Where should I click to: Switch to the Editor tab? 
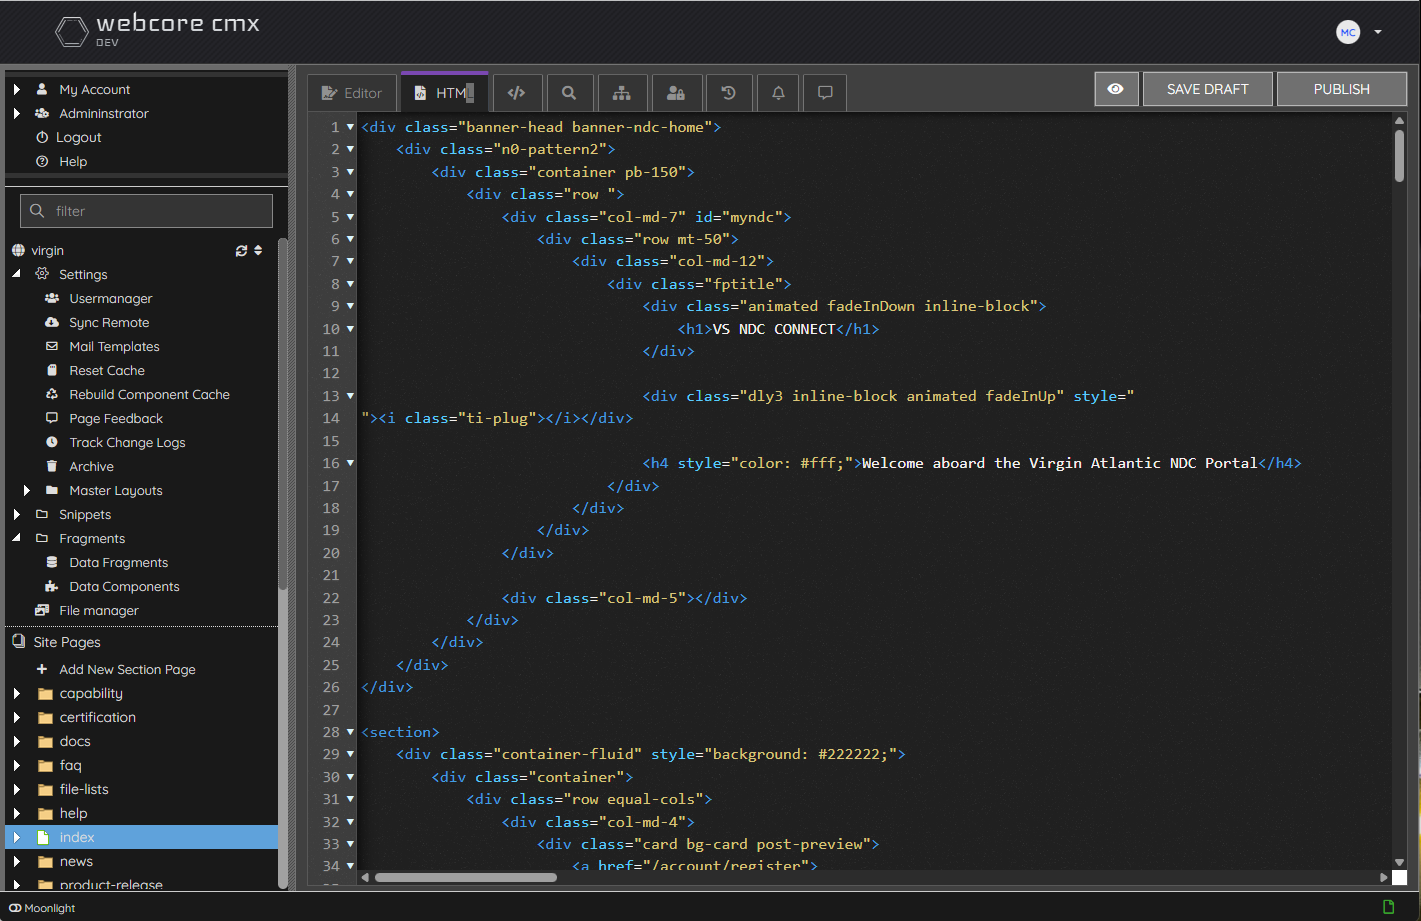[352, 93]
